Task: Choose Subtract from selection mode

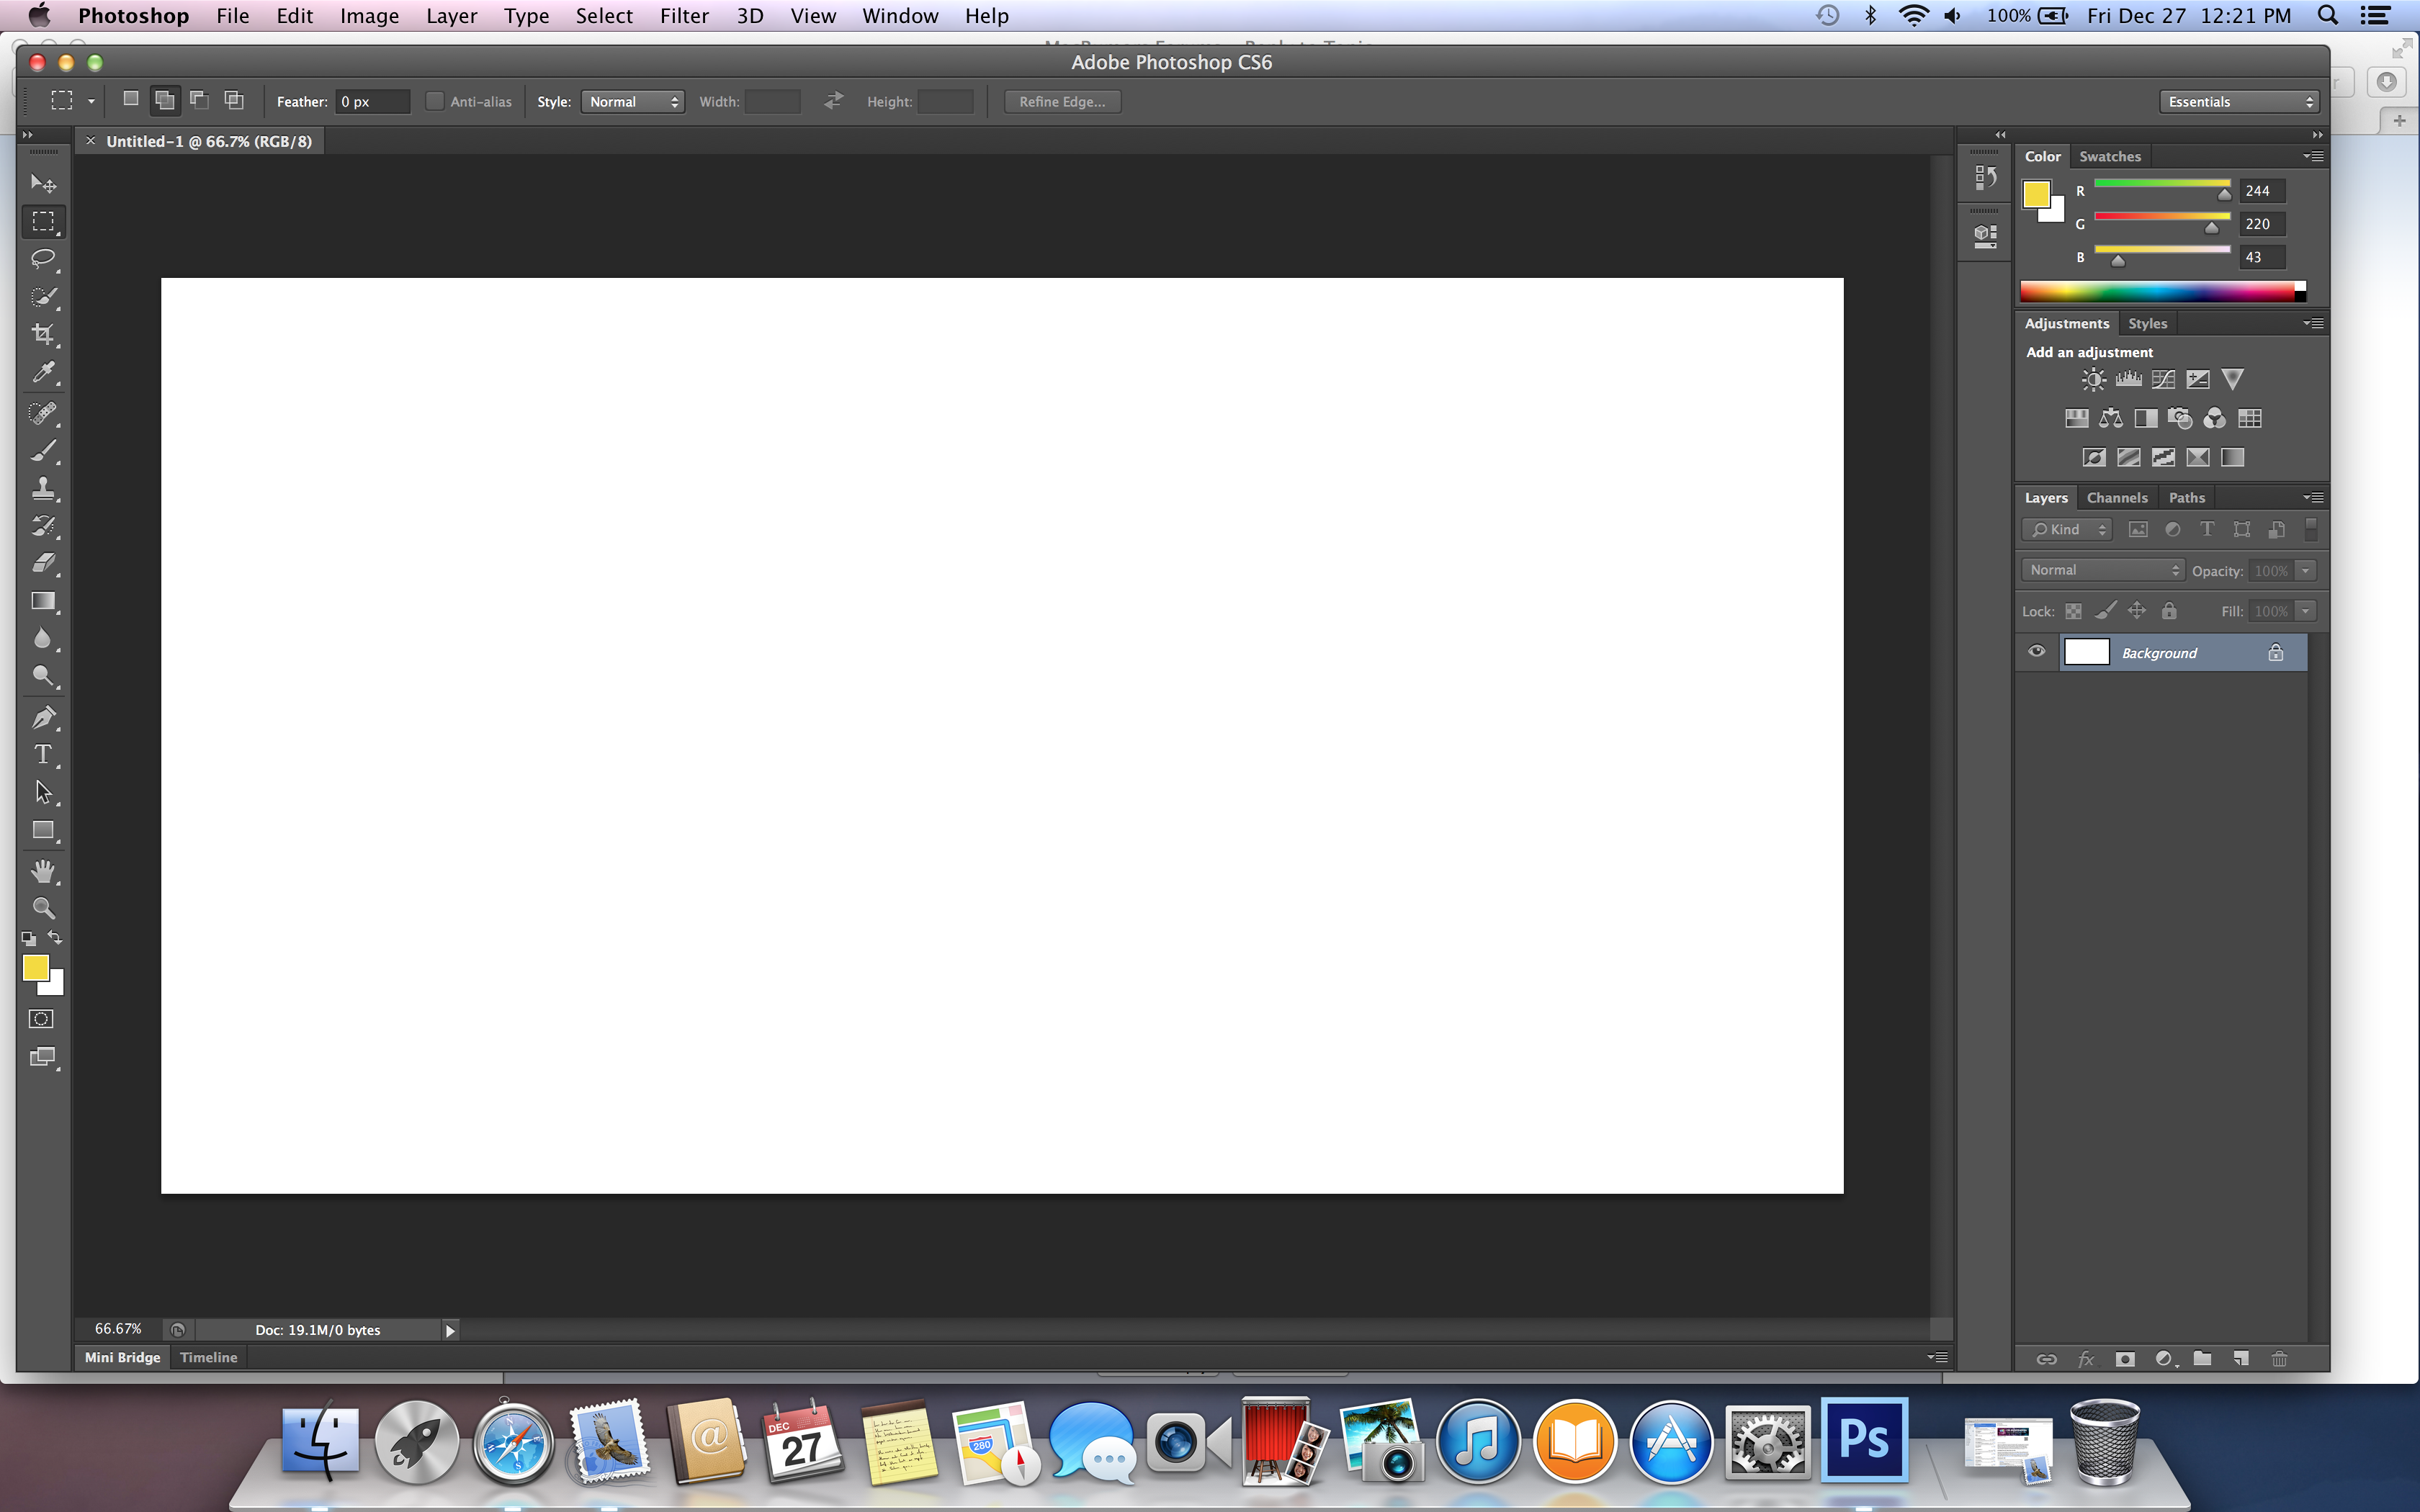Action: coord(199,99)
